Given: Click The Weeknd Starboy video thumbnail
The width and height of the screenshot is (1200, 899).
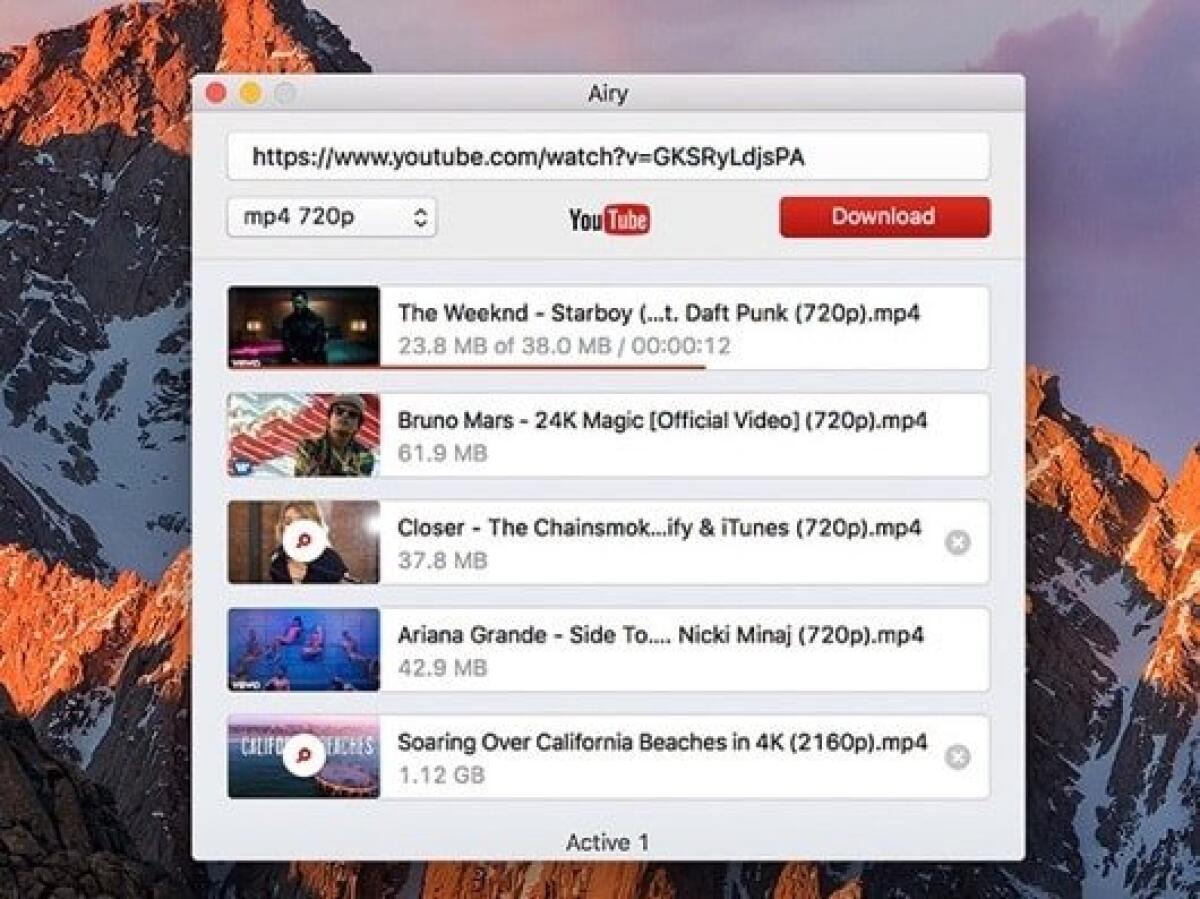Looking at the screenshot, I should [302, 325].
